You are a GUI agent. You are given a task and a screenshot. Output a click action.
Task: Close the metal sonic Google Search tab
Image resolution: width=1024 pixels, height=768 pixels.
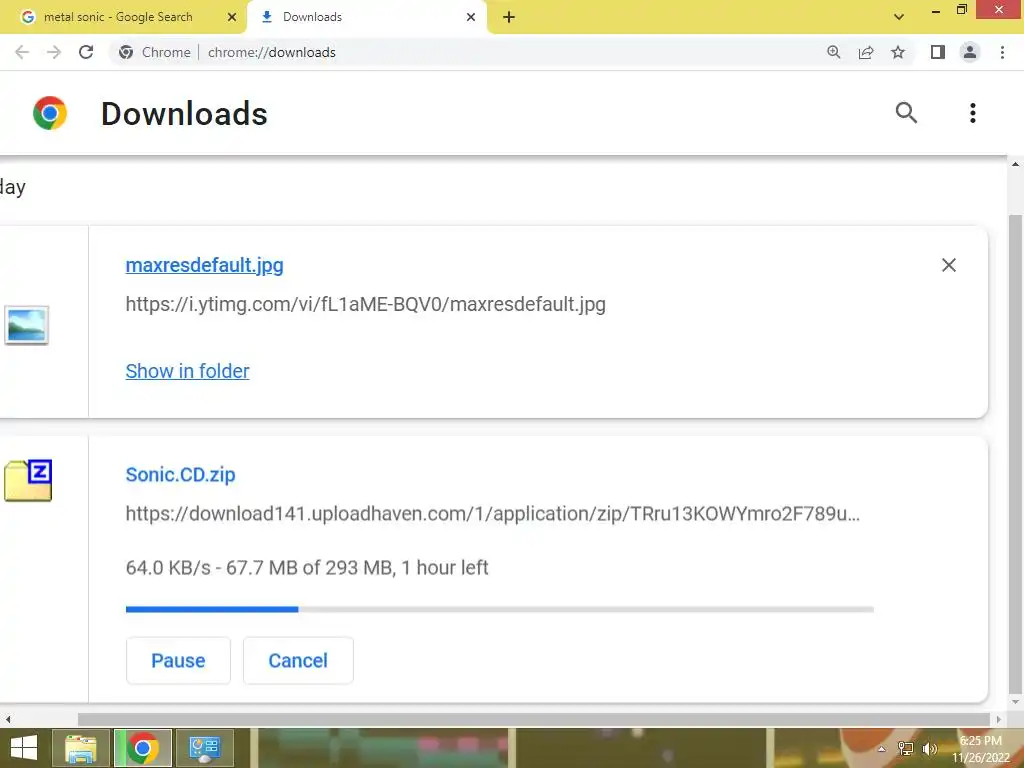[x=231, y=17]
